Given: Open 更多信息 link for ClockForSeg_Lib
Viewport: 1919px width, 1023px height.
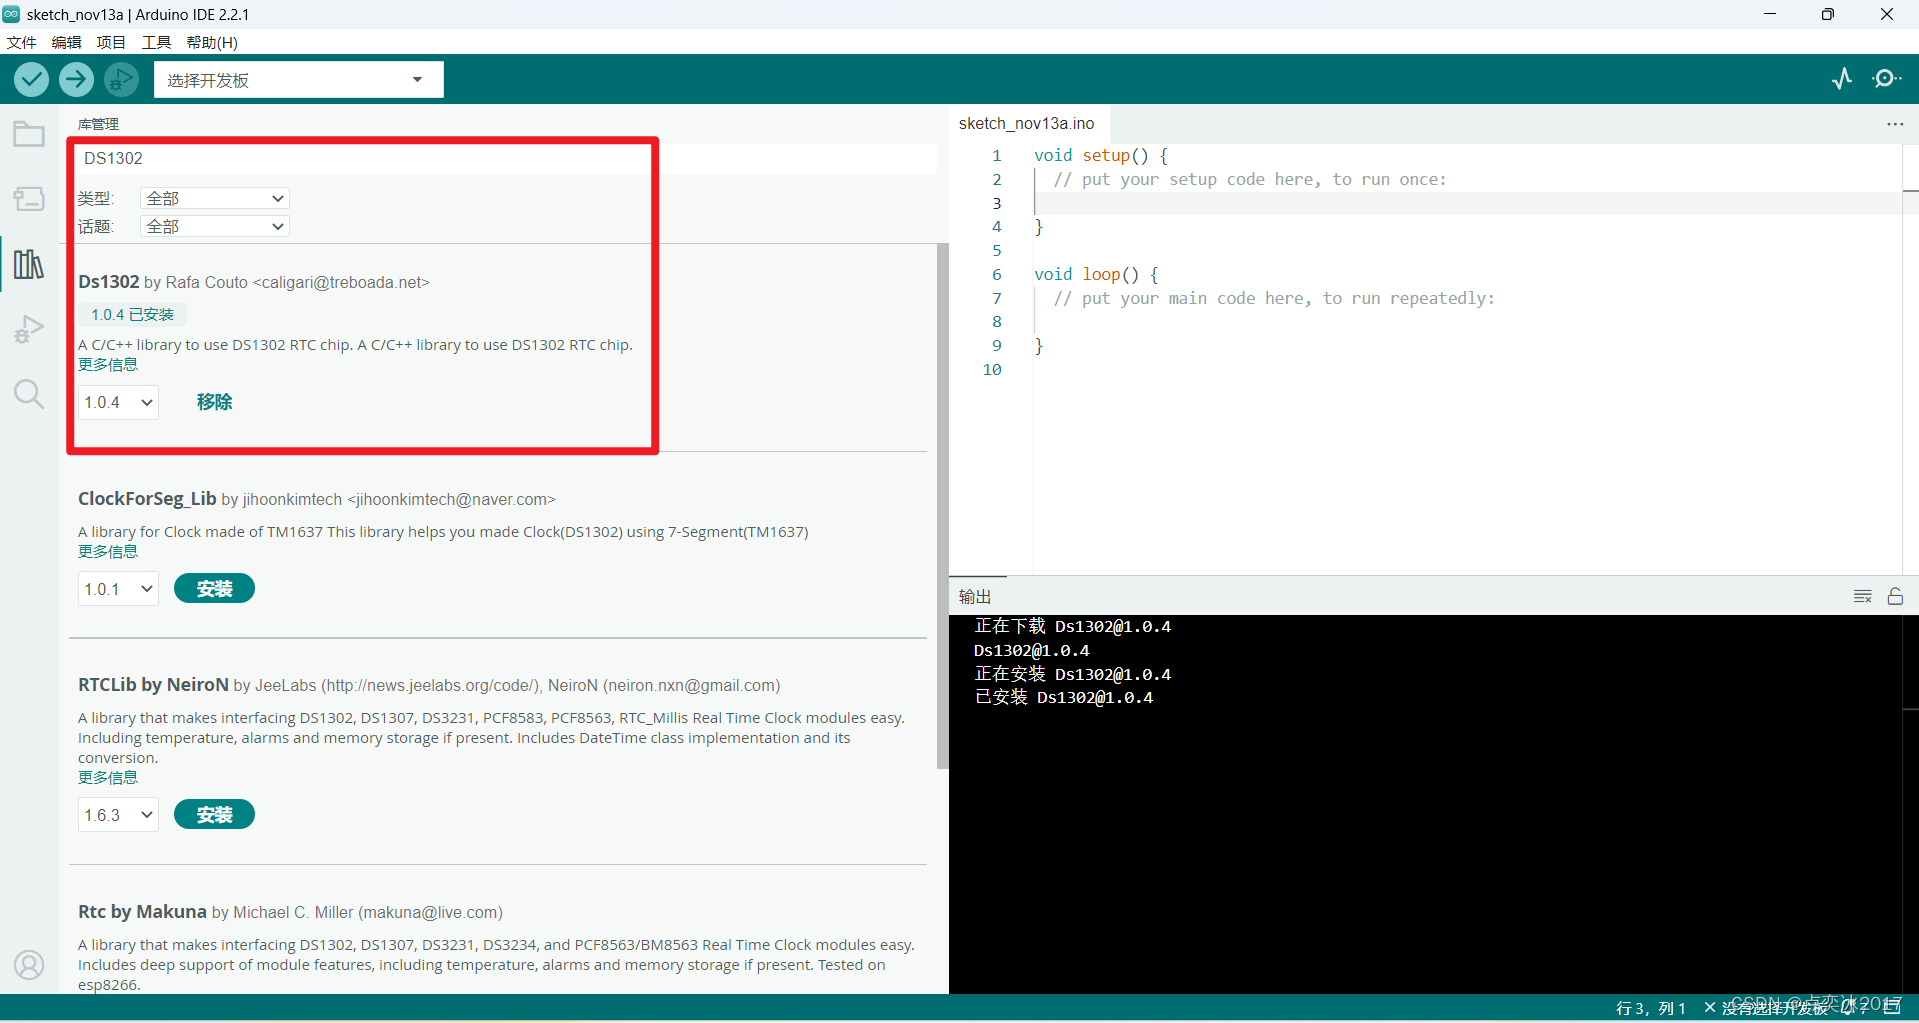Looking at the screenshot, I should click(x=108, y=552).
